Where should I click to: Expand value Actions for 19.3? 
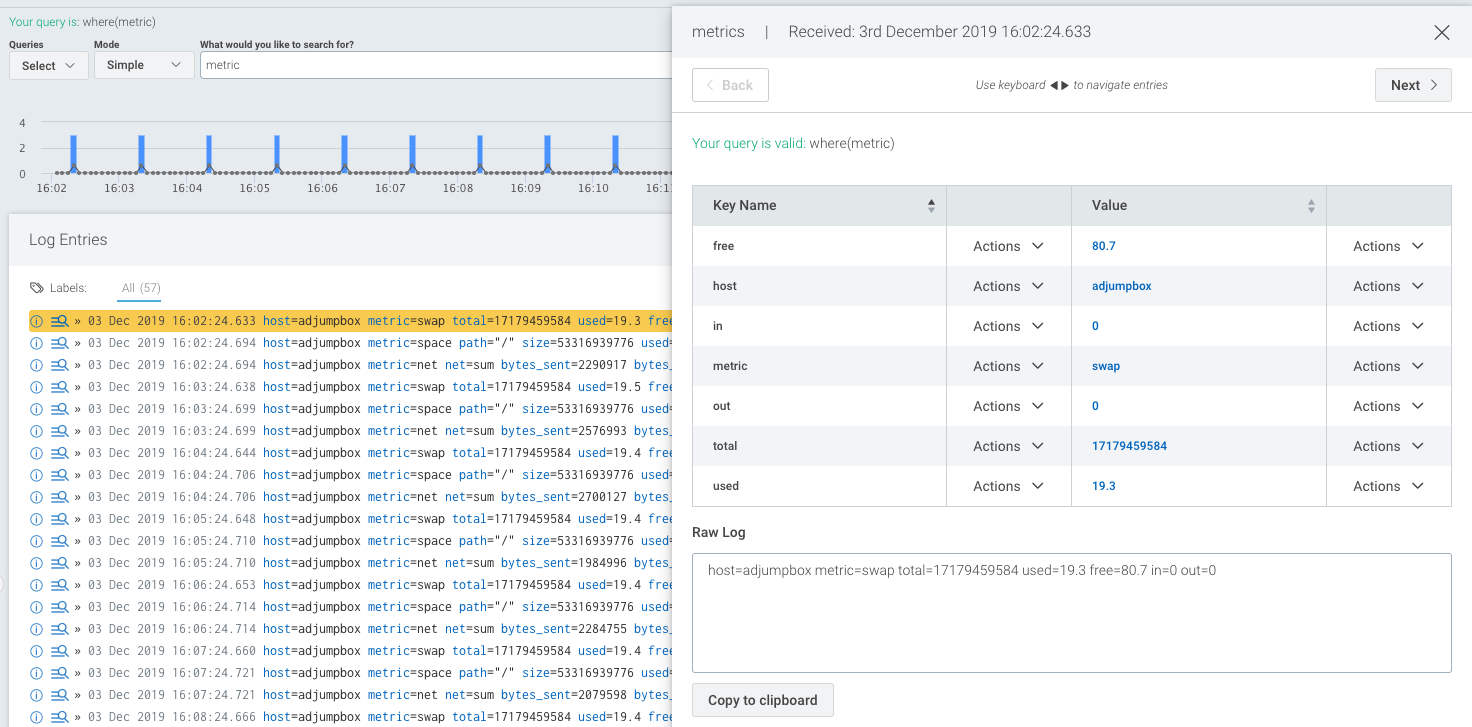[x=1388, y=486]
